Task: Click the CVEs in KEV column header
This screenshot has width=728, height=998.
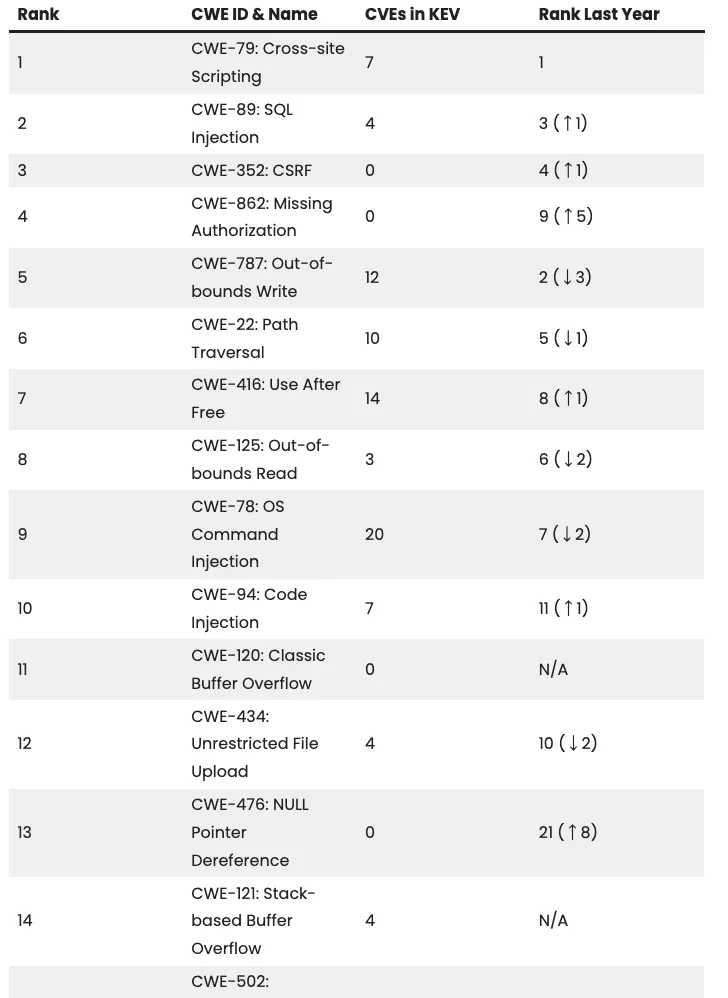Action: click(x=411, y=14)
